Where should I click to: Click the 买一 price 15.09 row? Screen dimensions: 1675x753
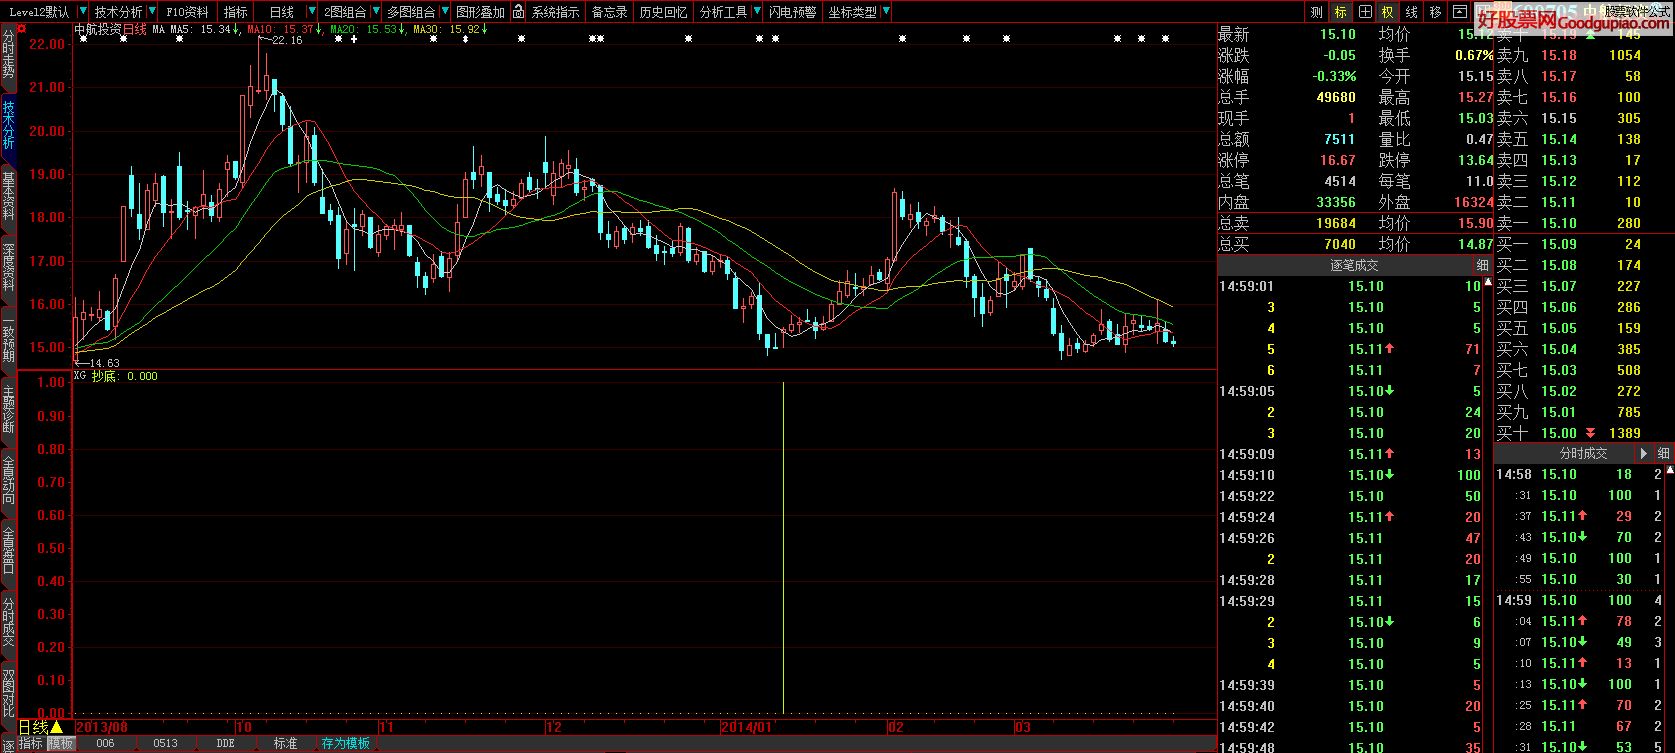pos(1584,245)
